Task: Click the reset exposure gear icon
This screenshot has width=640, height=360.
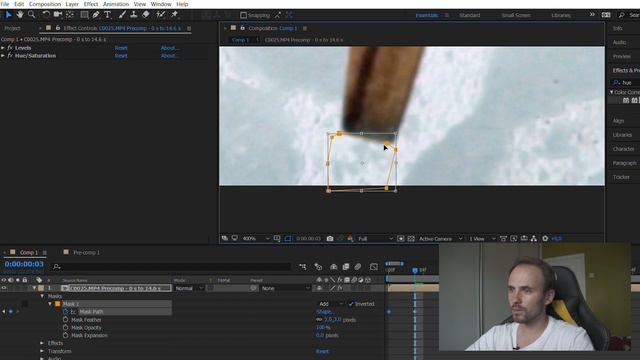Action: point(545,238)
